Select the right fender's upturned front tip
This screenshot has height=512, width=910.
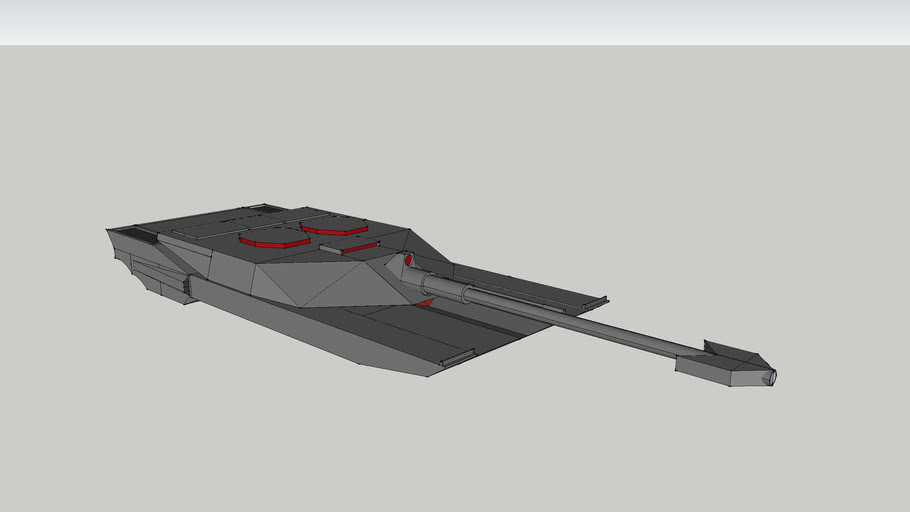coord(599,300)
